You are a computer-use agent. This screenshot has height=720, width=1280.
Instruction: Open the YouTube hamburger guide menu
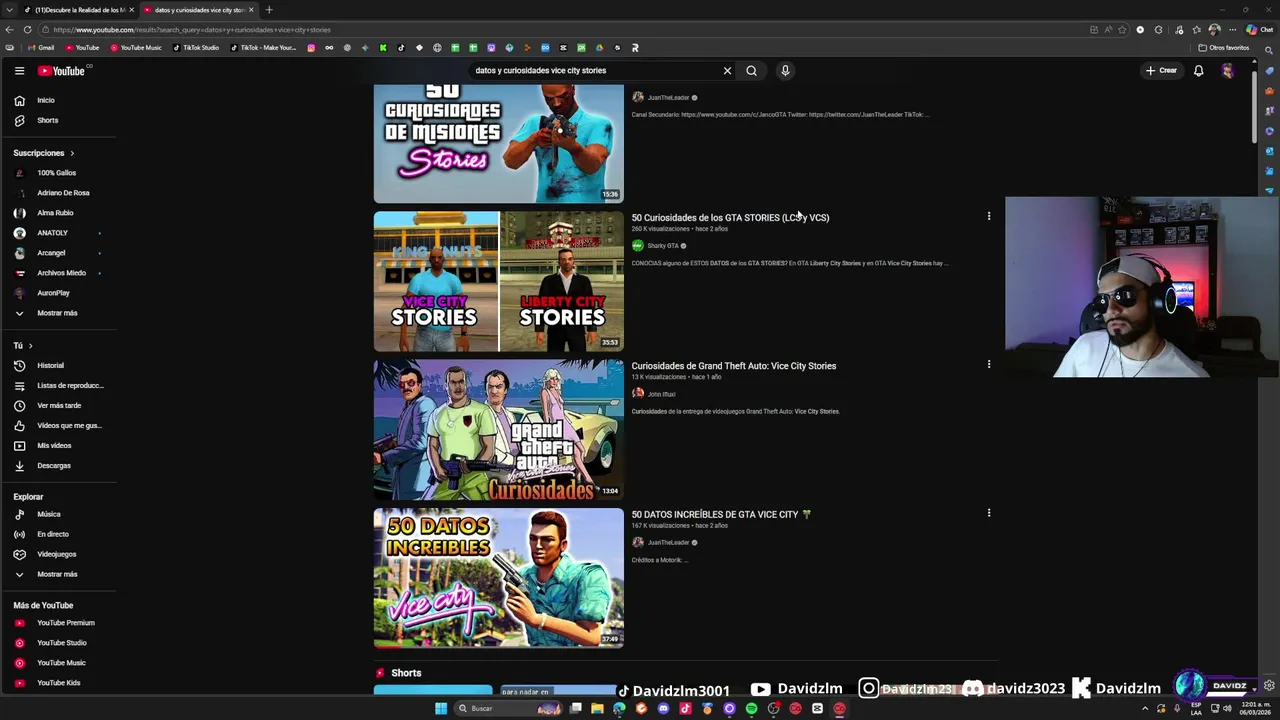(19, 71)
